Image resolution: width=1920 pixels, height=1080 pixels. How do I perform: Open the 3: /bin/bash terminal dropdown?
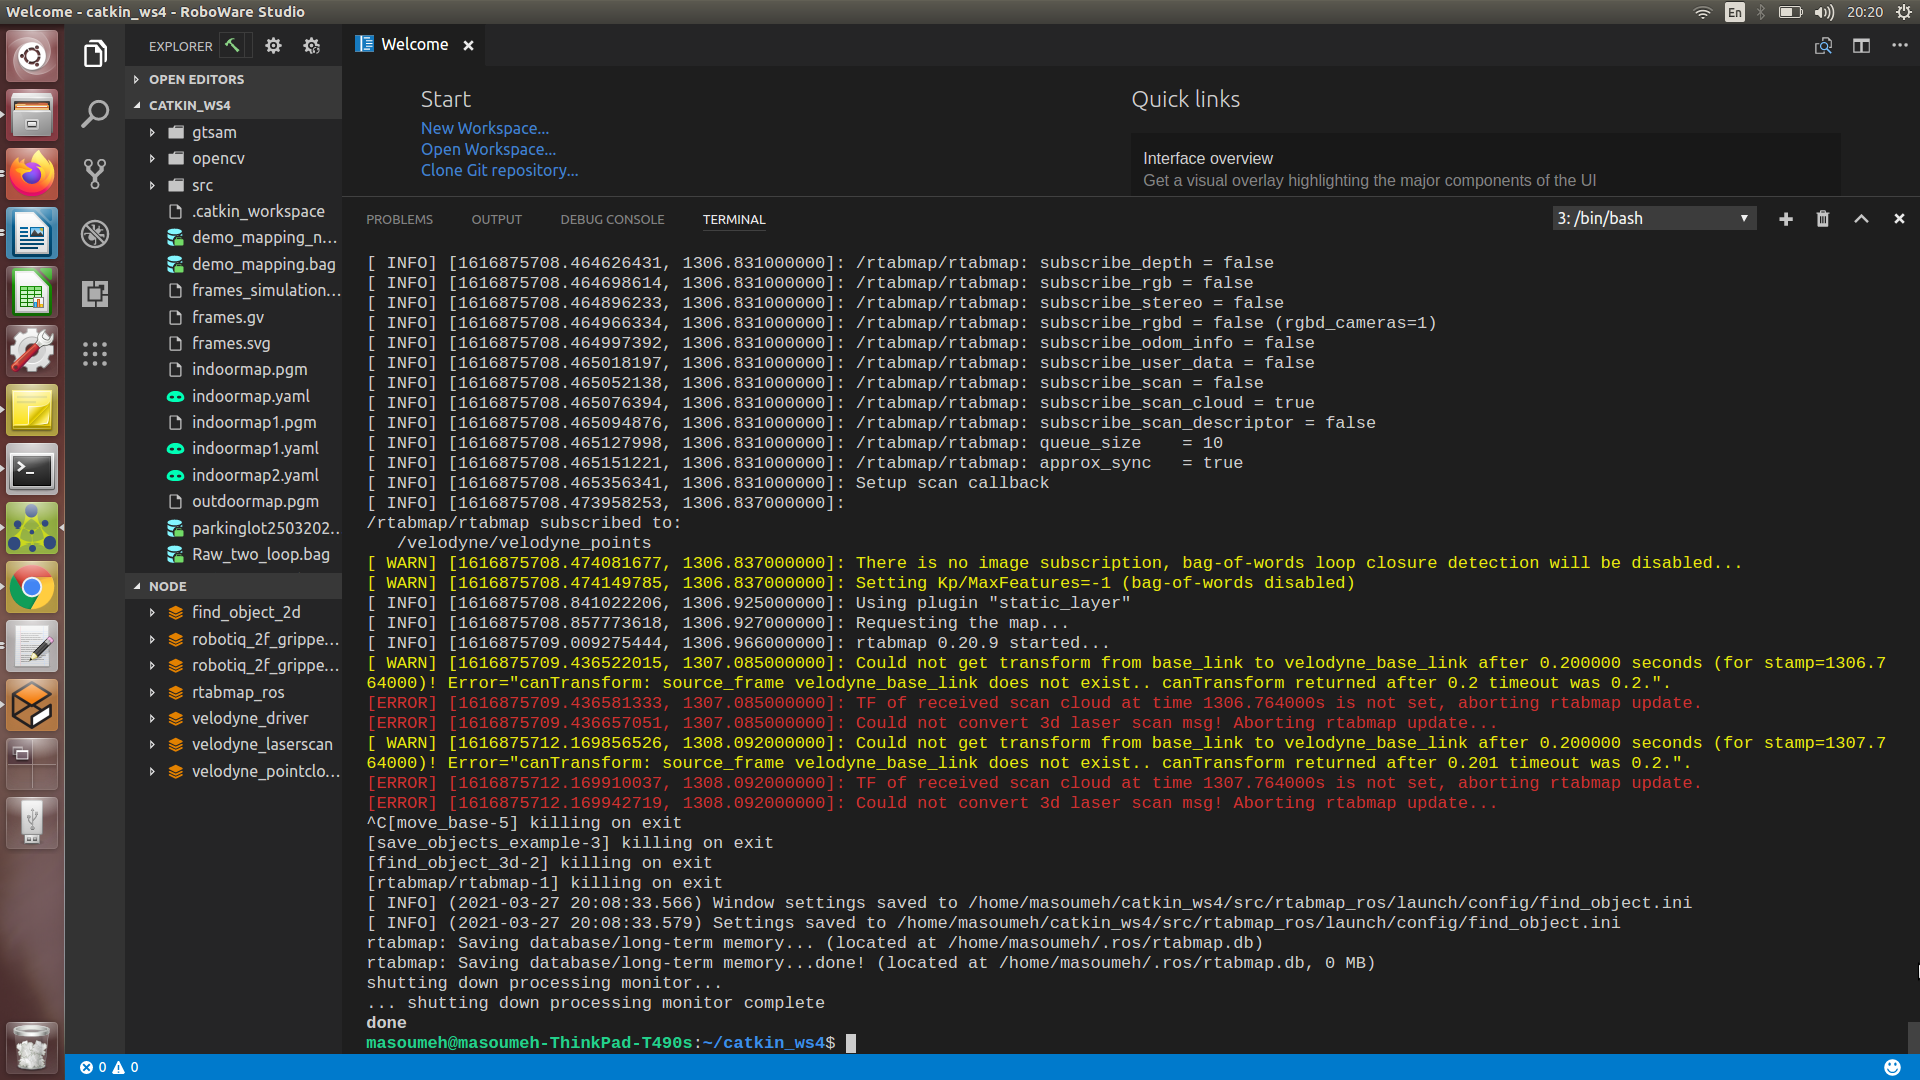pyautogui.click(x=1654, y=218)
